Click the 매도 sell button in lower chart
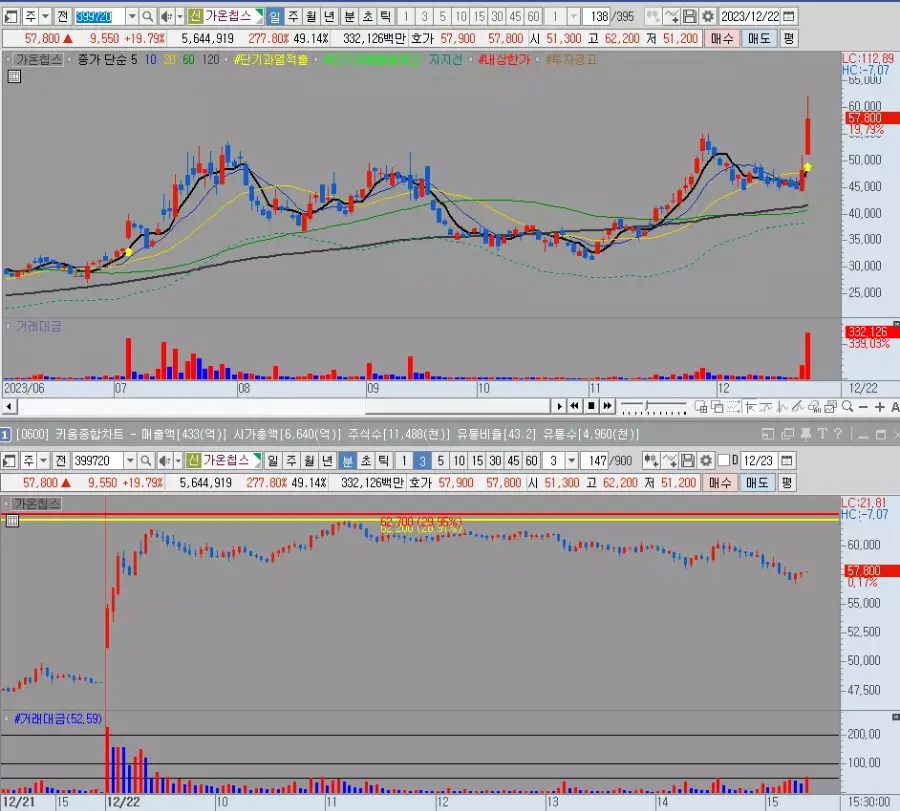The height and width of the screenshot is (811, 900). coord(757,483)
